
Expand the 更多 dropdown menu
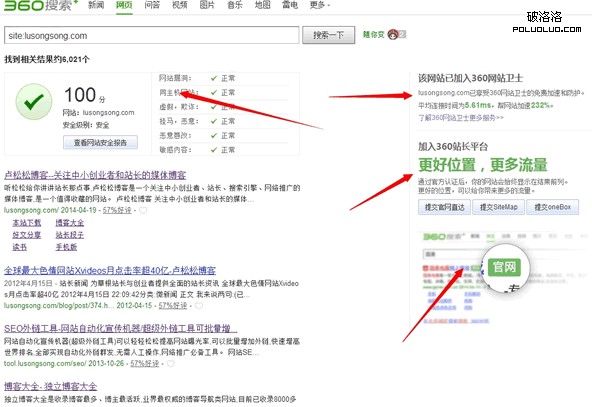pyautogui.click(x=320, y=5)
